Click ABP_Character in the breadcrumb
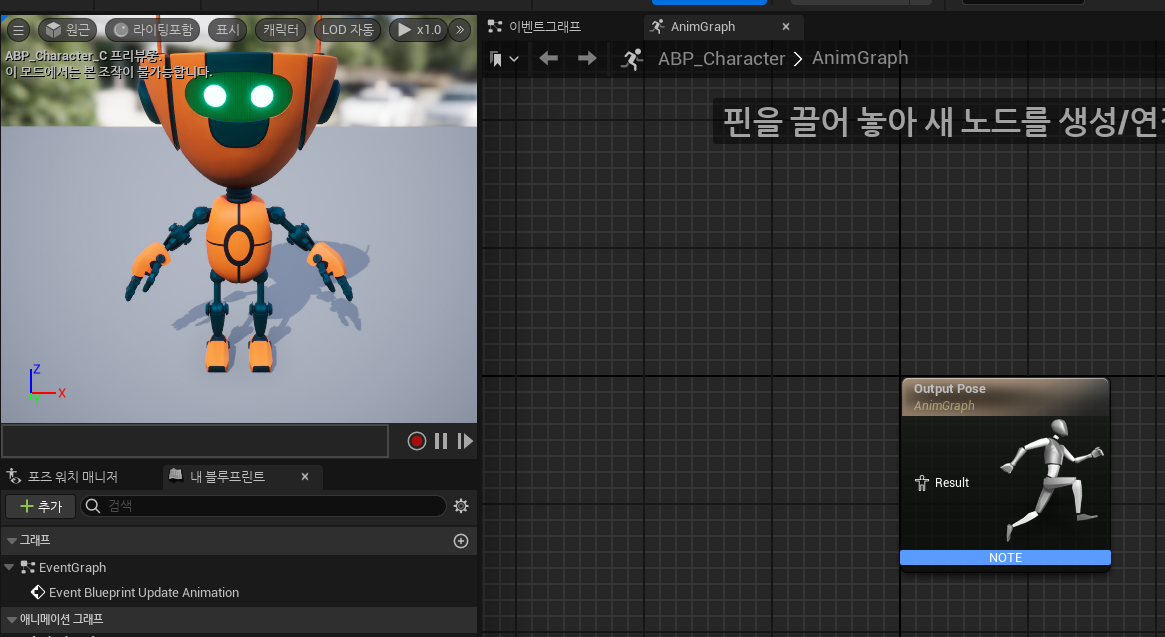Image resolution: width=1165 pixels, height=637 pixels. pyautogui.click(x=721, y=59)
